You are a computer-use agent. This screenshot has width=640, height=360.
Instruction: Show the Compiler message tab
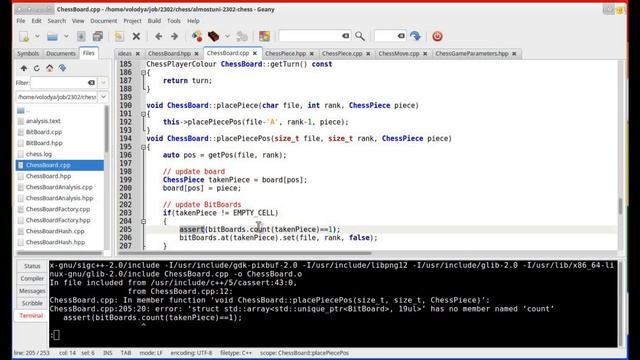coord(32,278)
